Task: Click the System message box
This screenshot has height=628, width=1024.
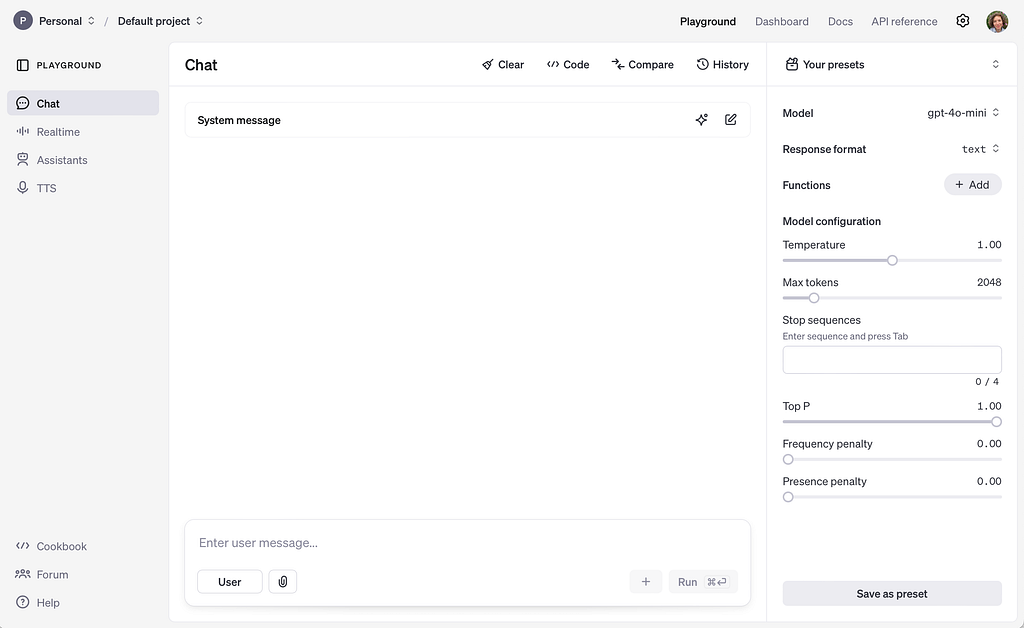Action: [x=468, y=119]
